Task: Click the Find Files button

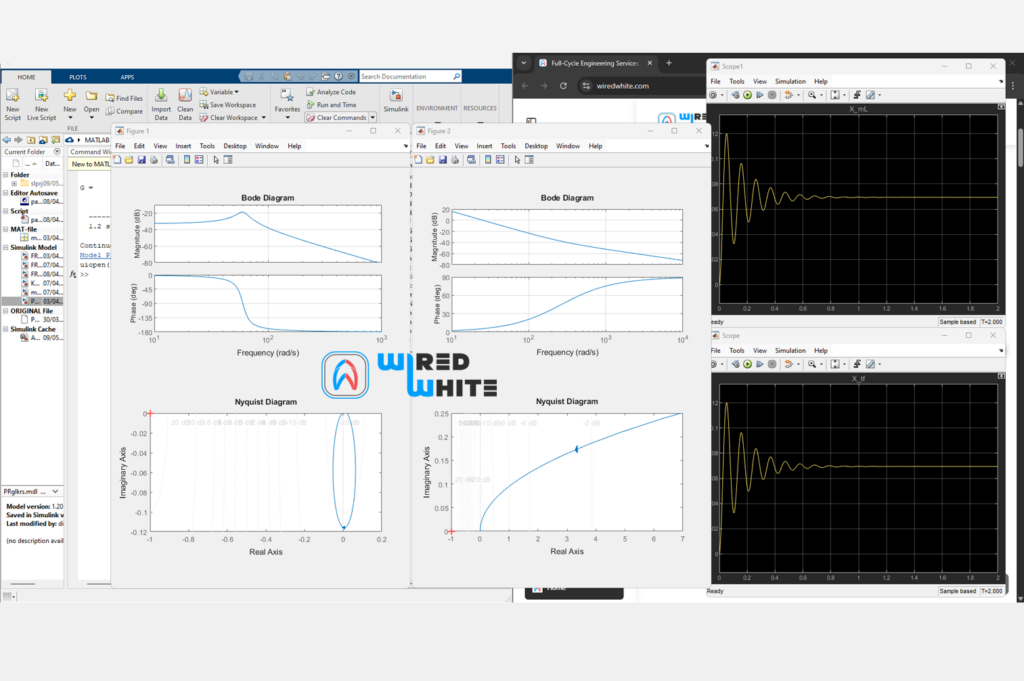Action: (124, 98)
